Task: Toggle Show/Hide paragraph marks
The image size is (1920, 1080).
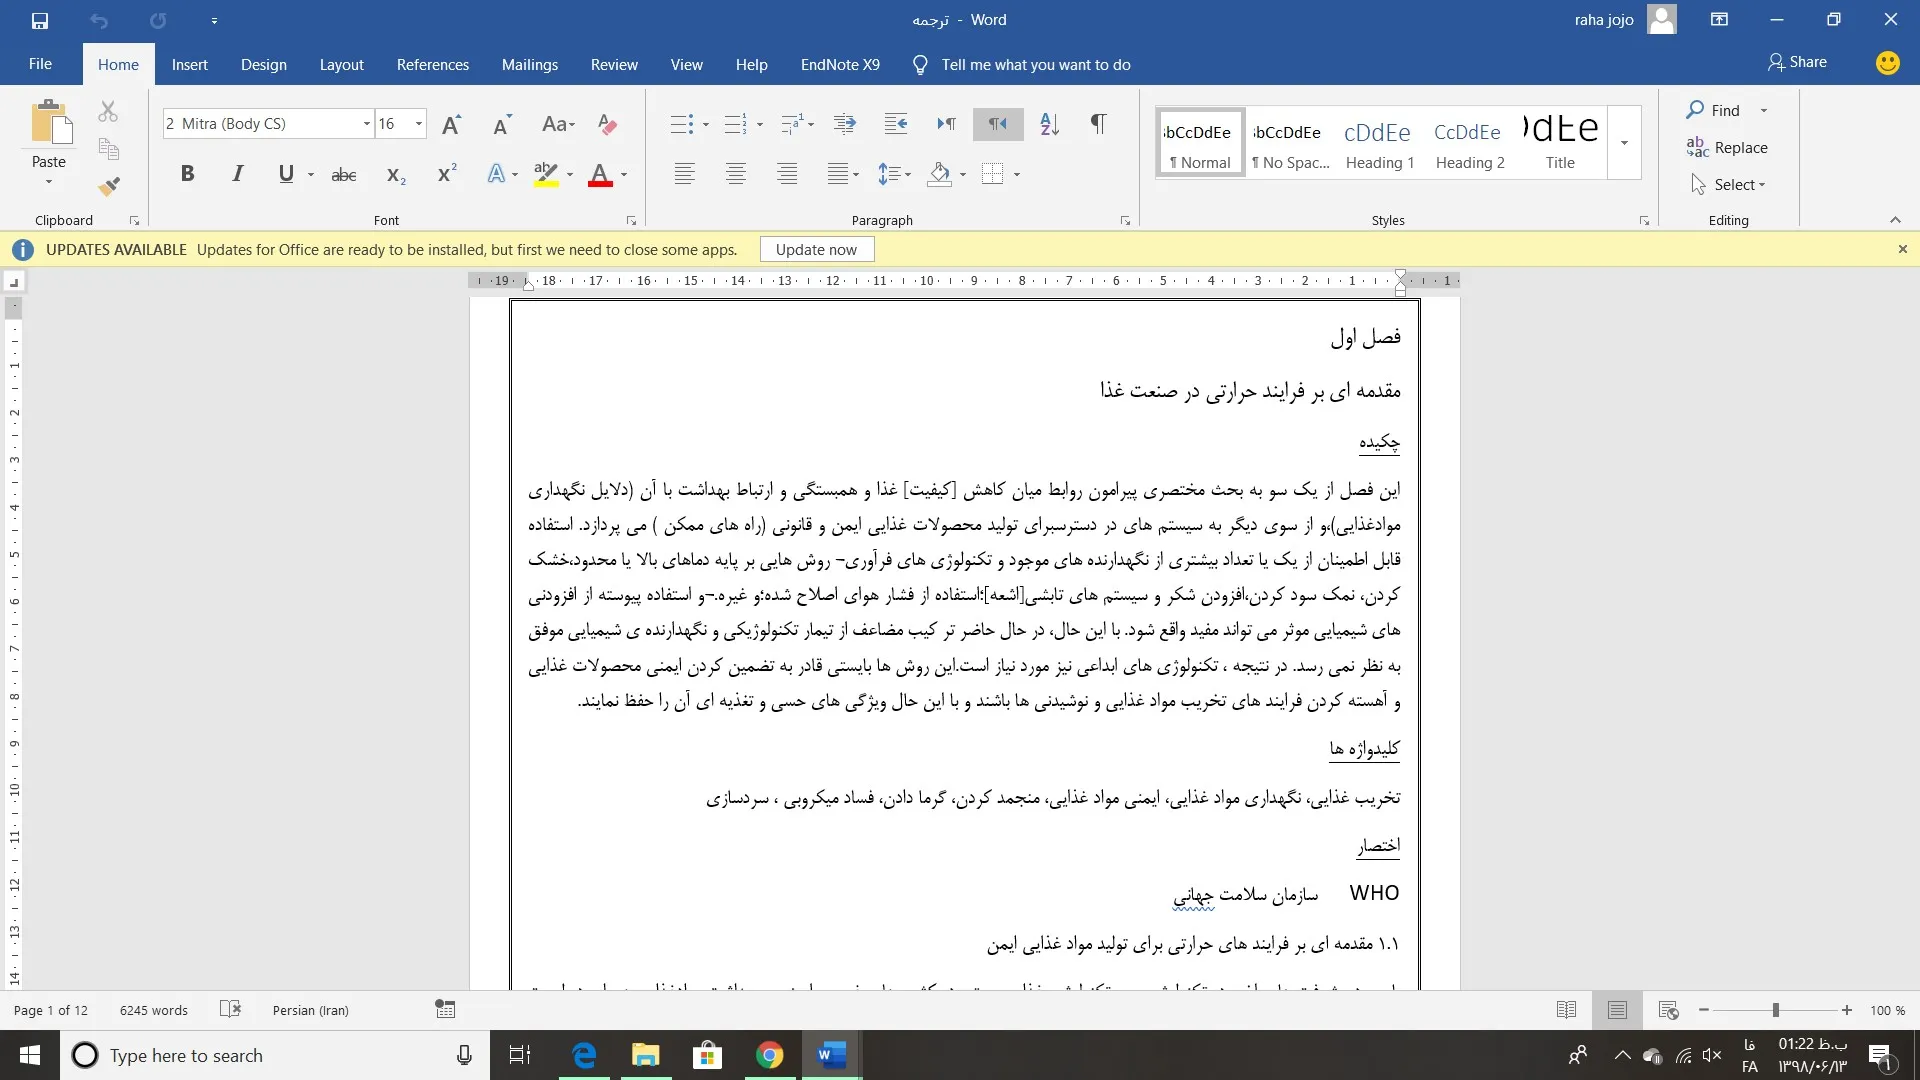Action: [1098, 124]
